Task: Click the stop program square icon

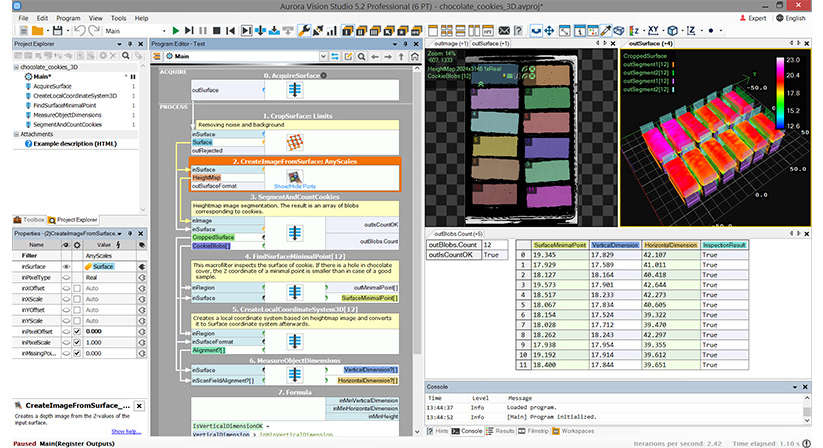Action: [216, 31]
